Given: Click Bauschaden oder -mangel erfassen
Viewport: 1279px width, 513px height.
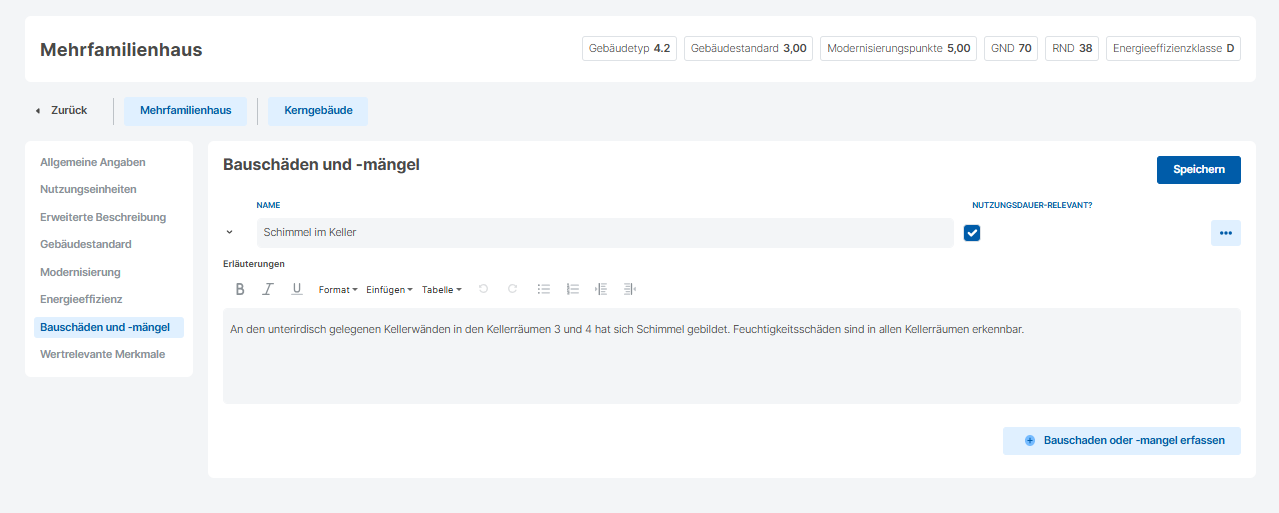Looking at the screenshot, I should (x=1122, y=441).
